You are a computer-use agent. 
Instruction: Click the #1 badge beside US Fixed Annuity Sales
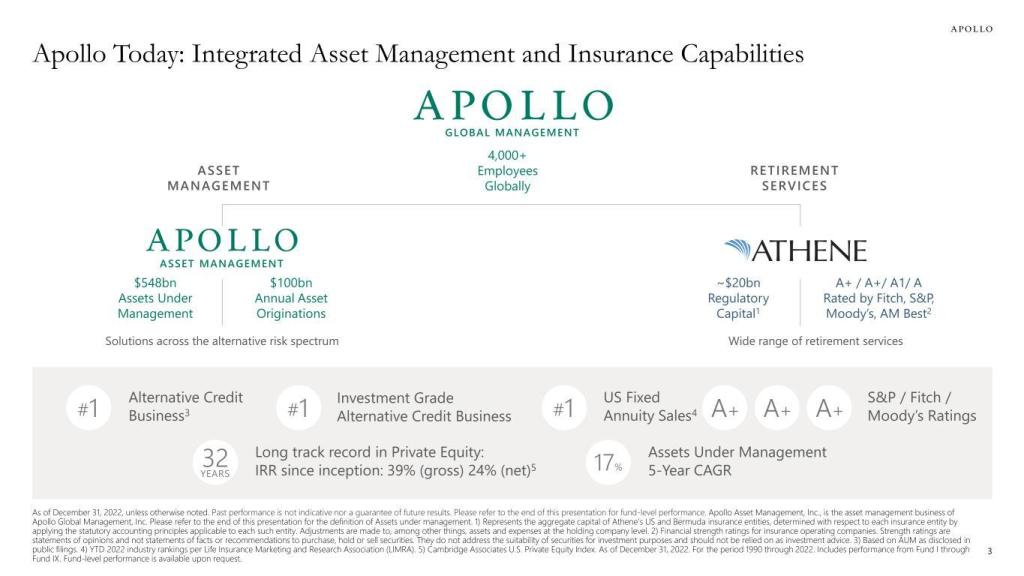pos(564,409)
